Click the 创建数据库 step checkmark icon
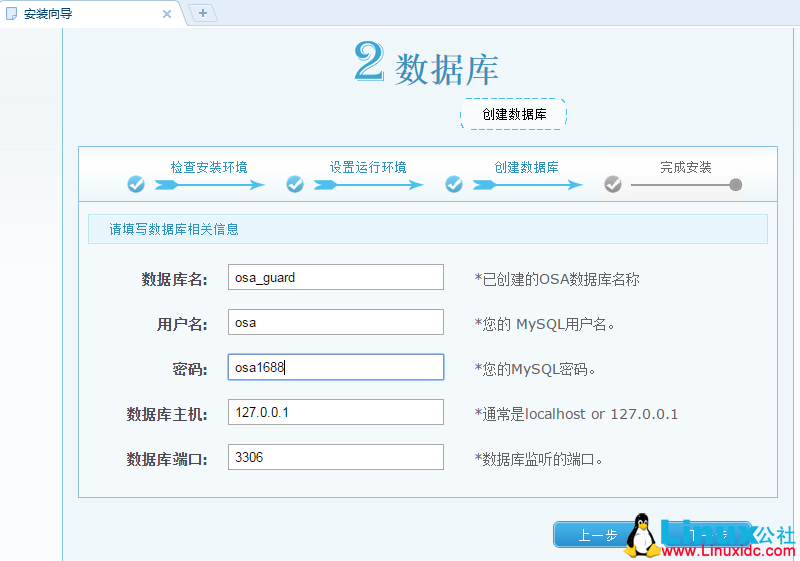The height and width of the screenshot is (561, 800). click(x=454, y=184)
